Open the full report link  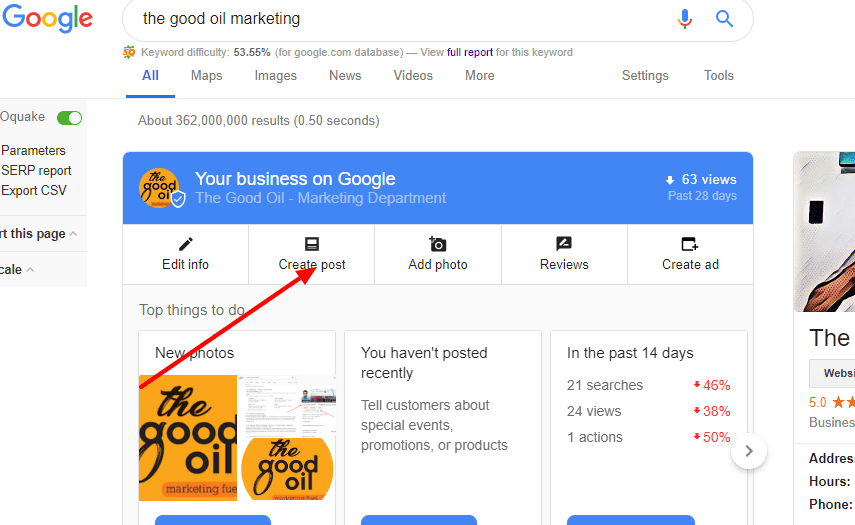470,52
